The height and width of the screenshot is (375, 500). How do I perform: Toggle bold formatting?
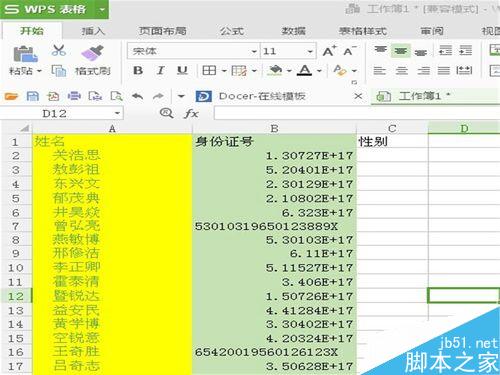pos(138,70)
